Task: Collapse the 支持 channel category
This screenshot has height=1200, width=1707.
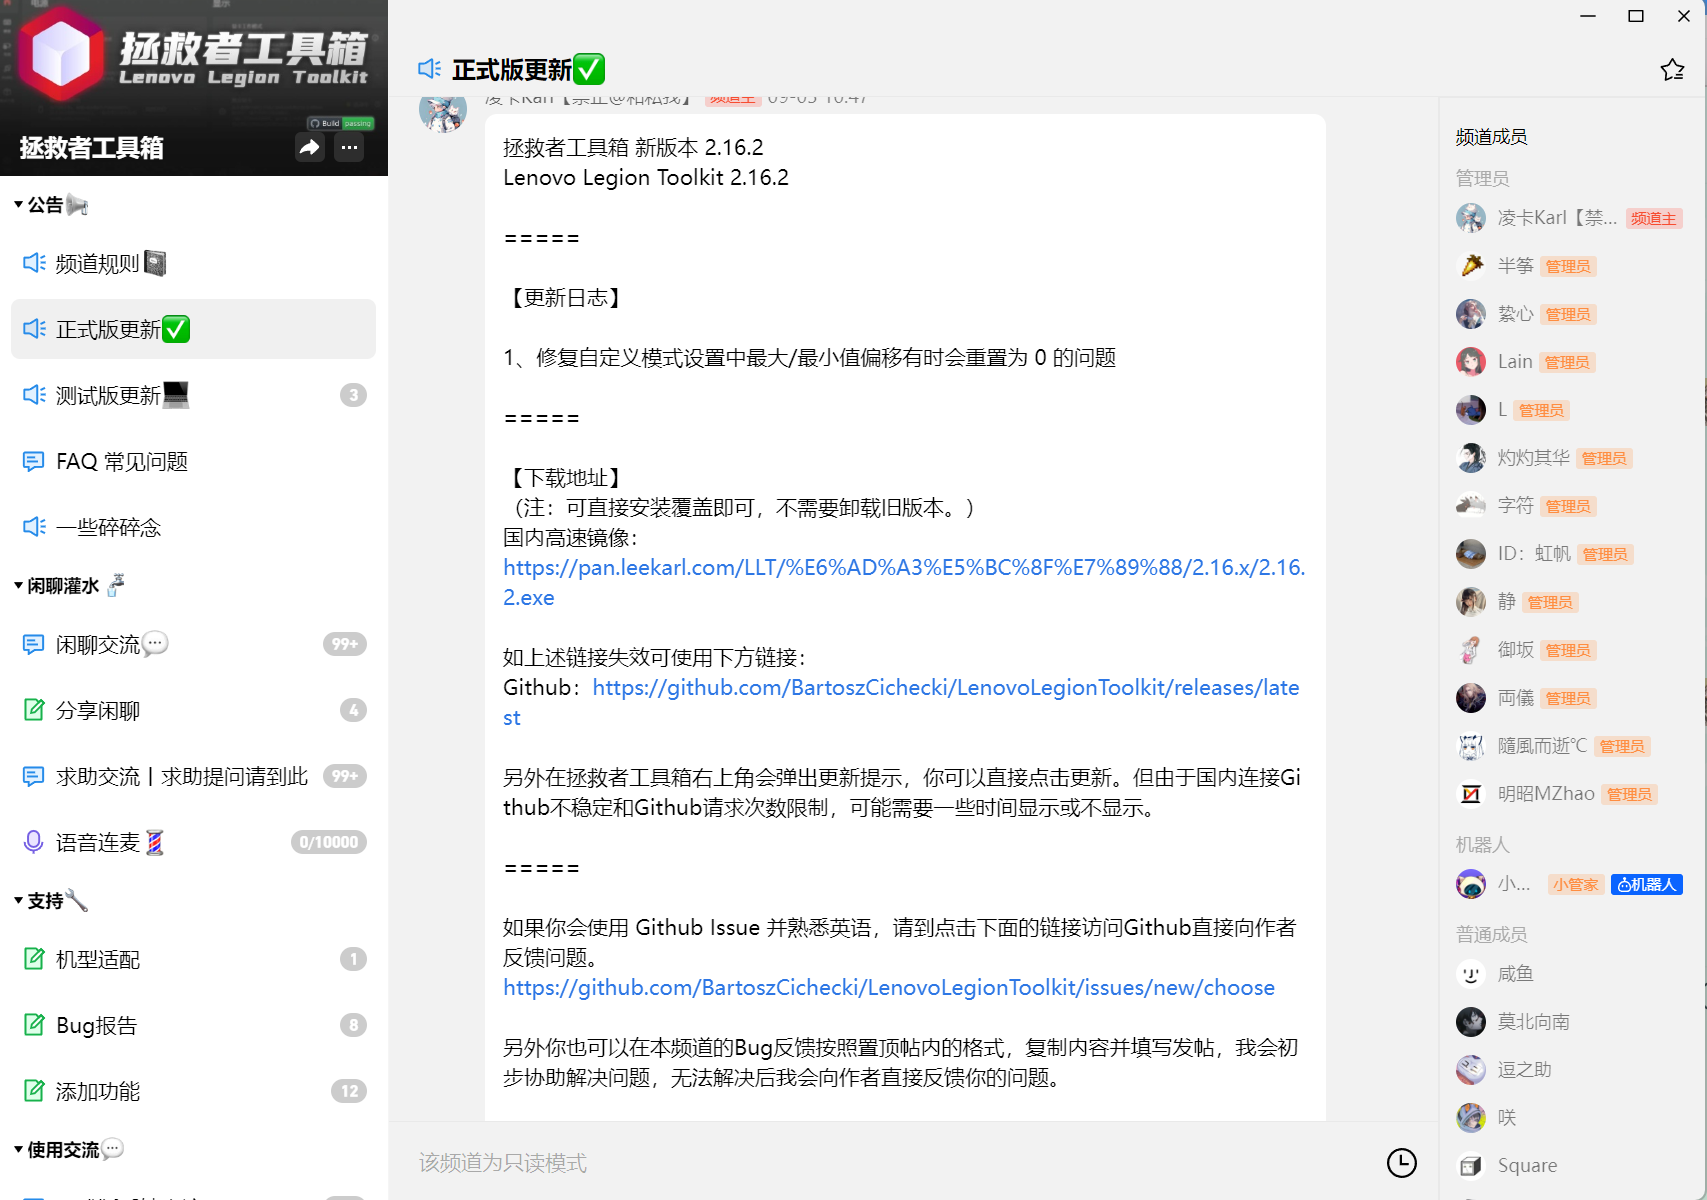Action: click(x=18, y=901)
